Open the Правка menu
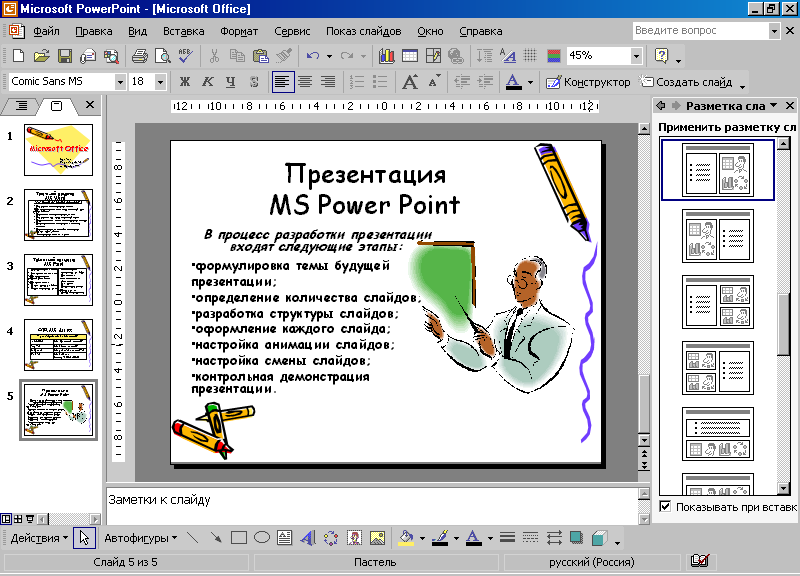 [94, 31]
